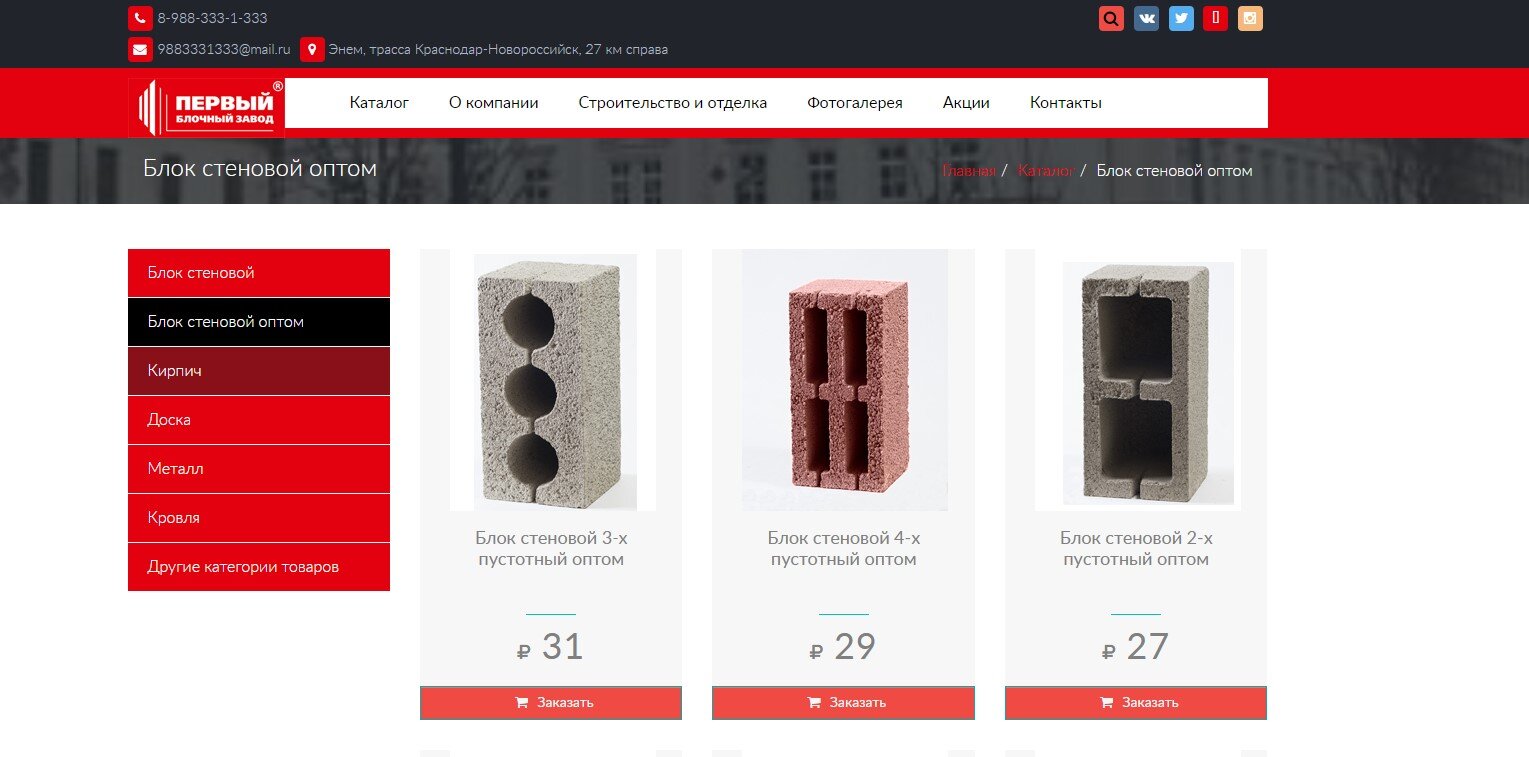
Task: Click the map pin location icon
Action: tap(312, 50)
